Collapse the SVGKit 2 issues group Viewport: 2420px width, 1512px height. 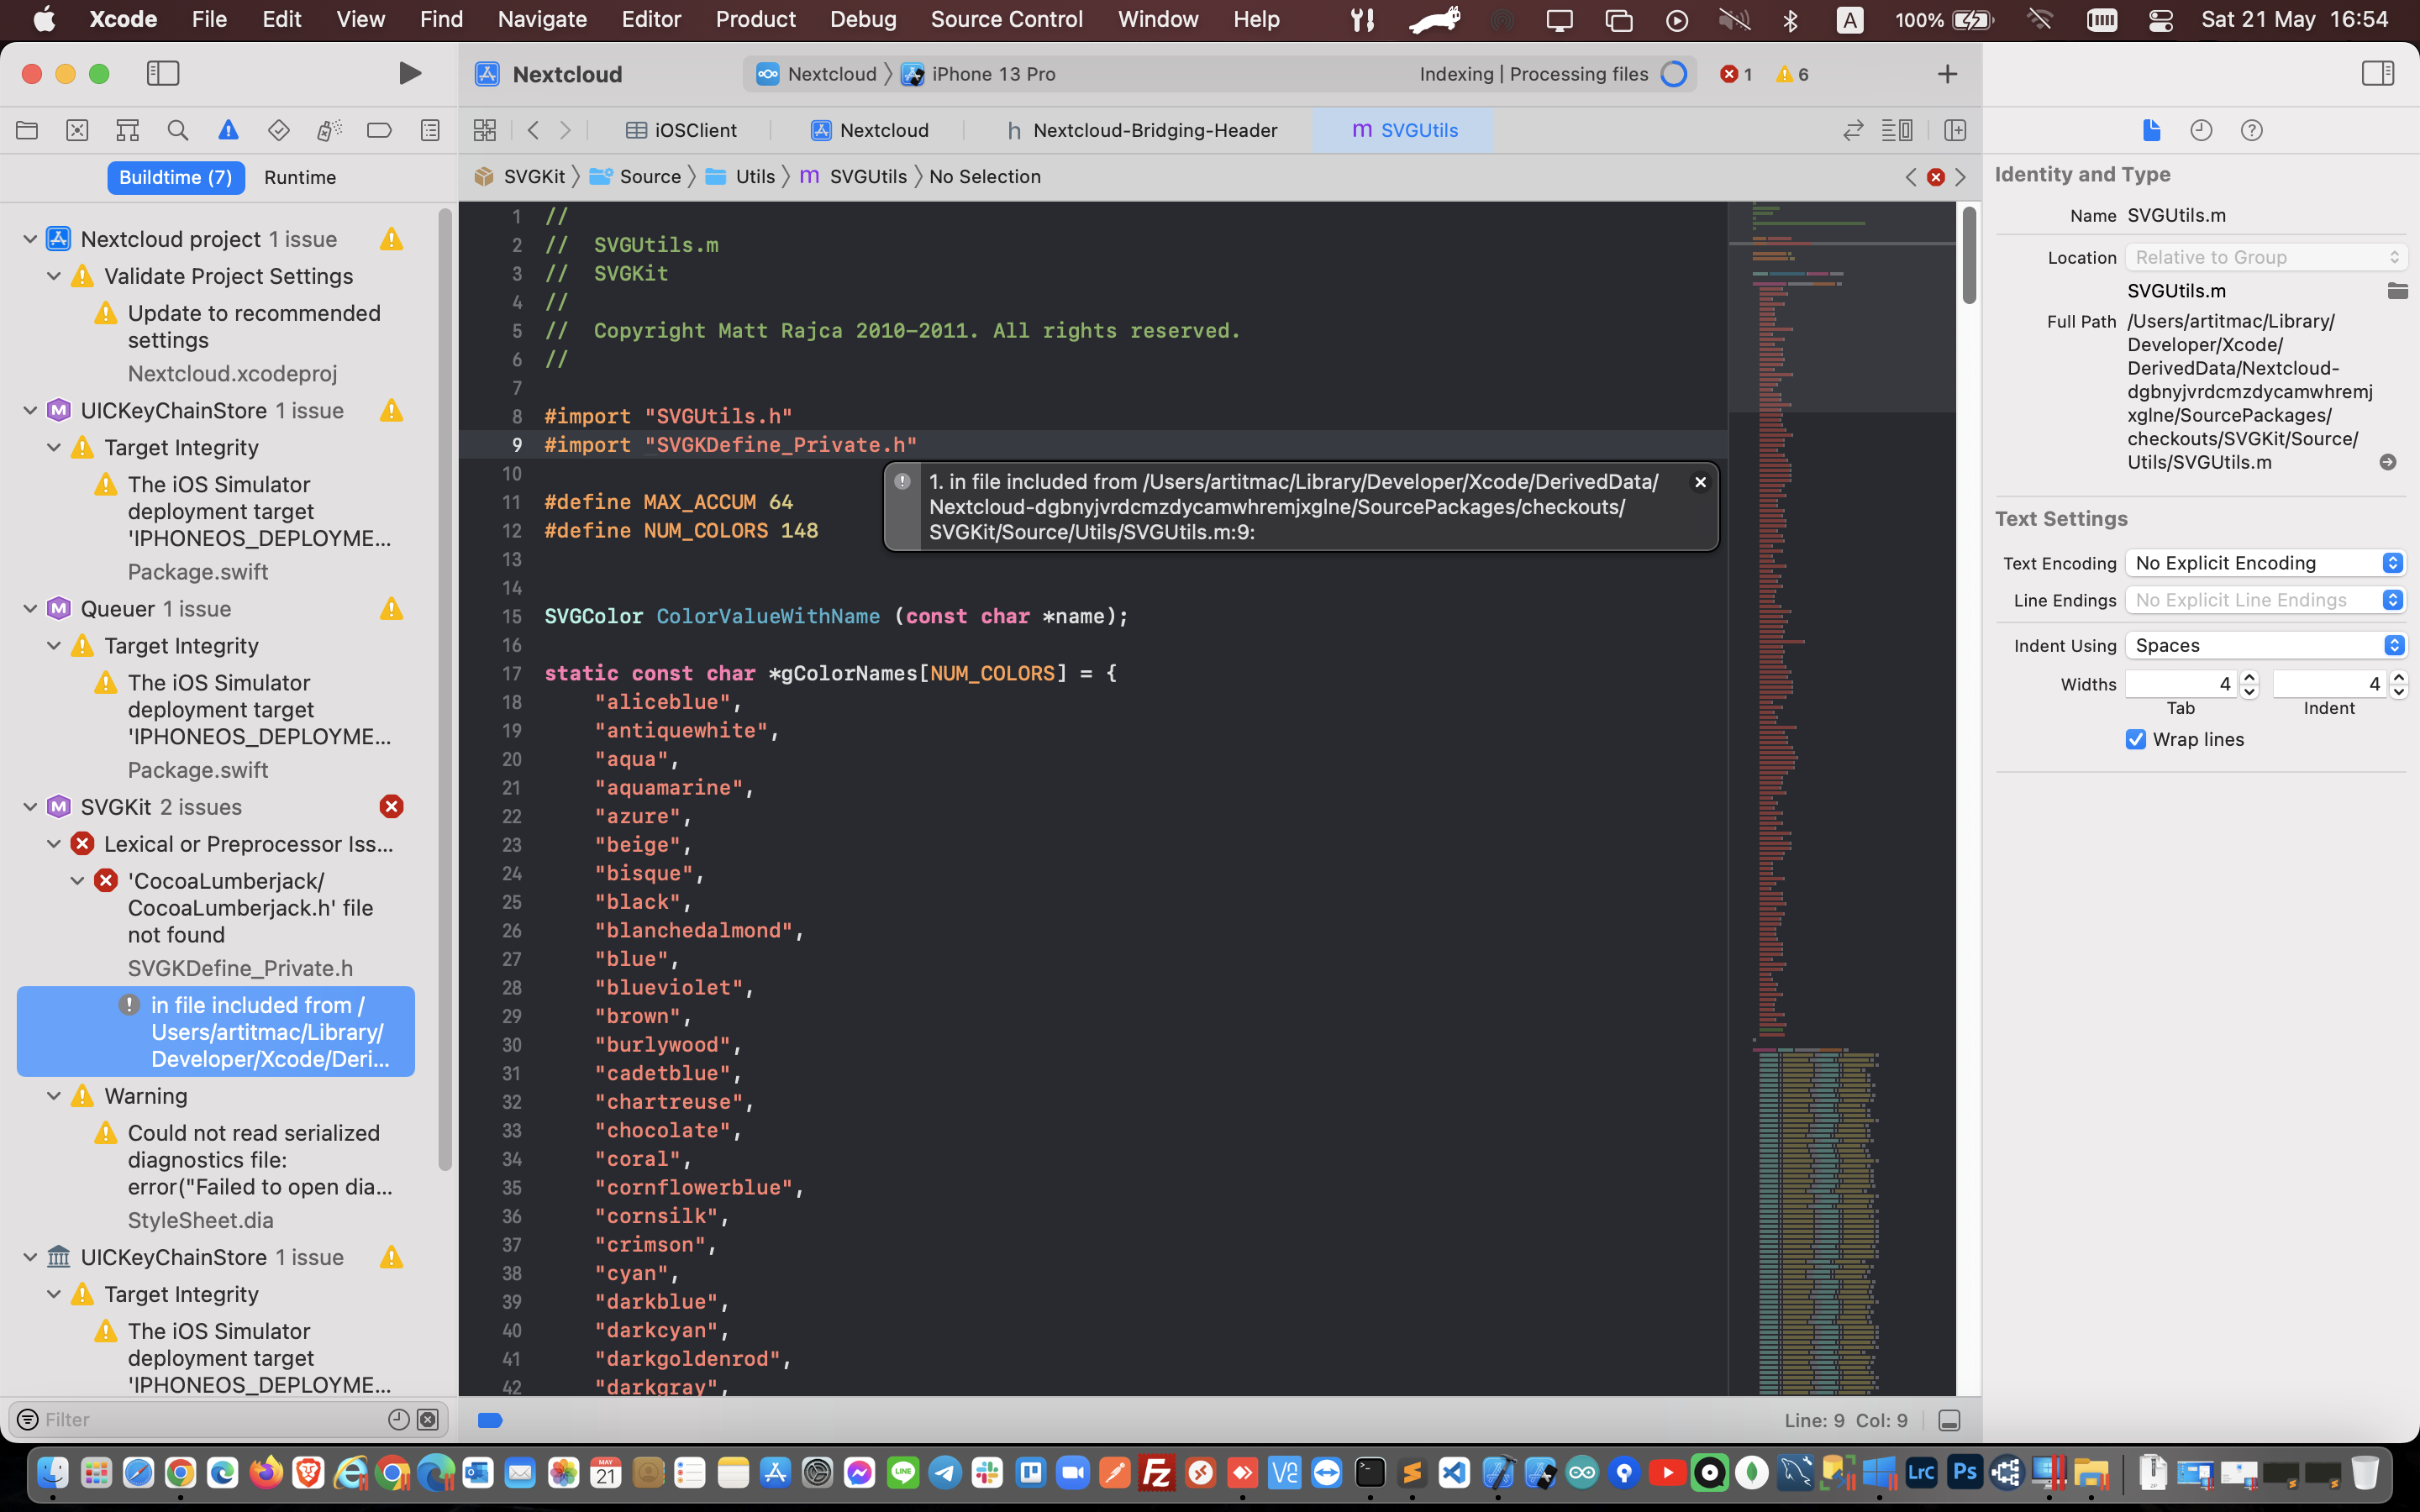point(30,807)
